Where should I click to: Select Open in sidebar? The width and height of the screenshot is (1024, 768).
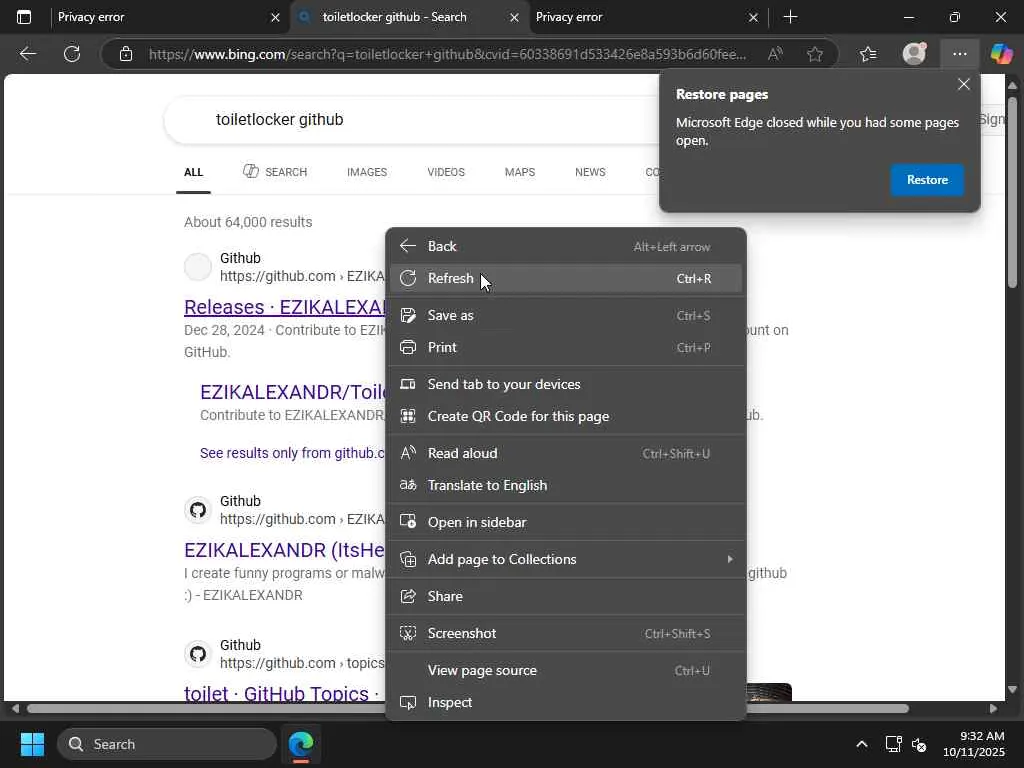tap(566, 522)
